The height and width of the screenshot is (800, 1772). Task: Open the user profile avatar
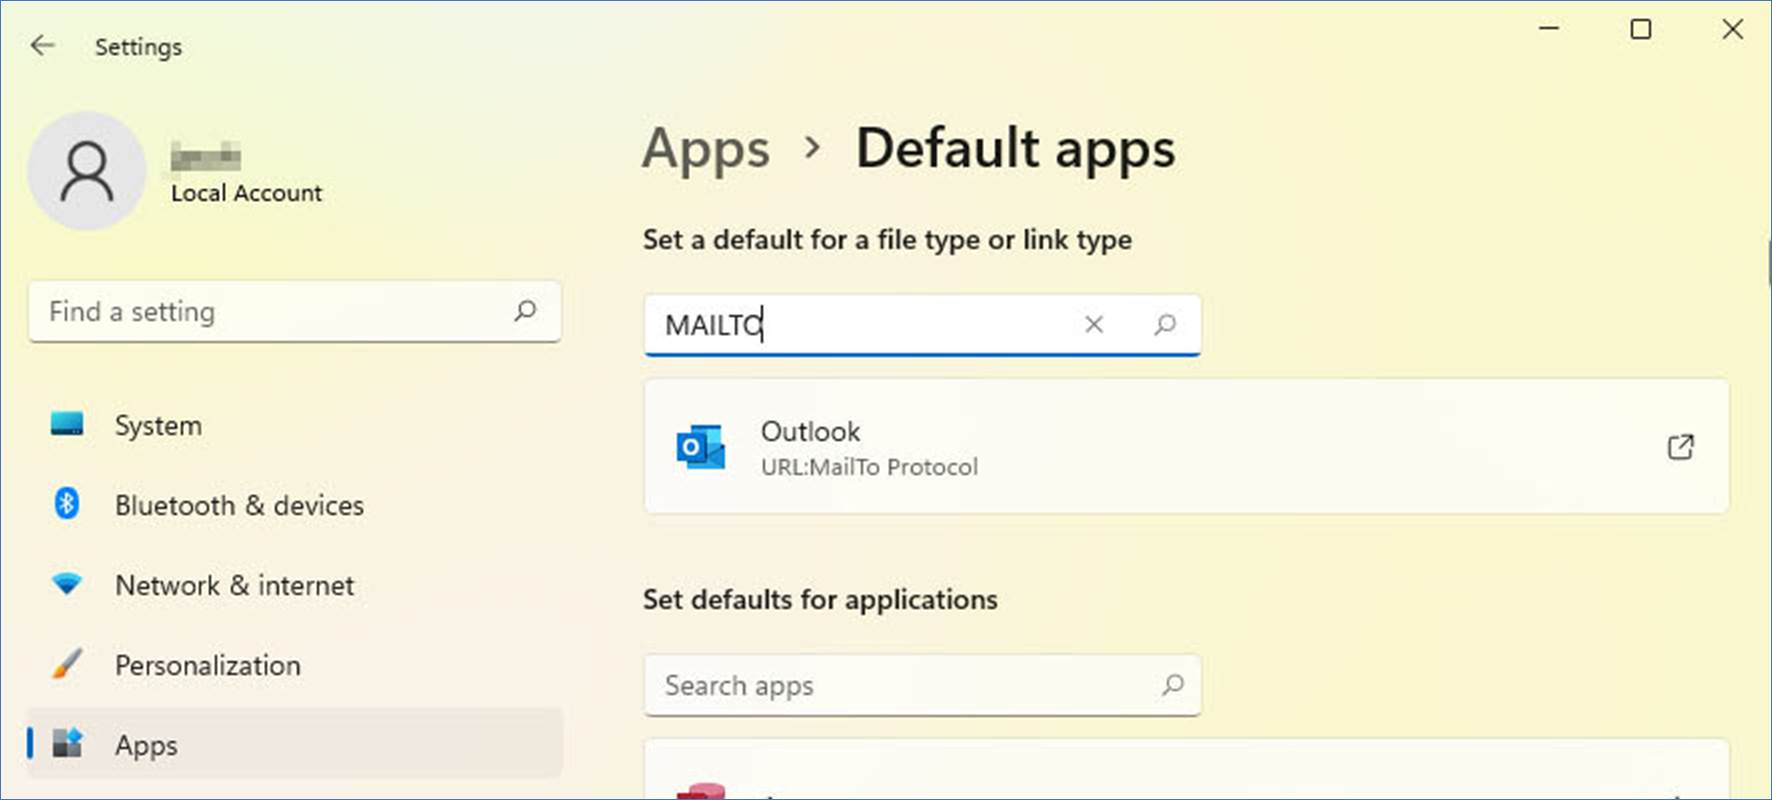point(87,171)
